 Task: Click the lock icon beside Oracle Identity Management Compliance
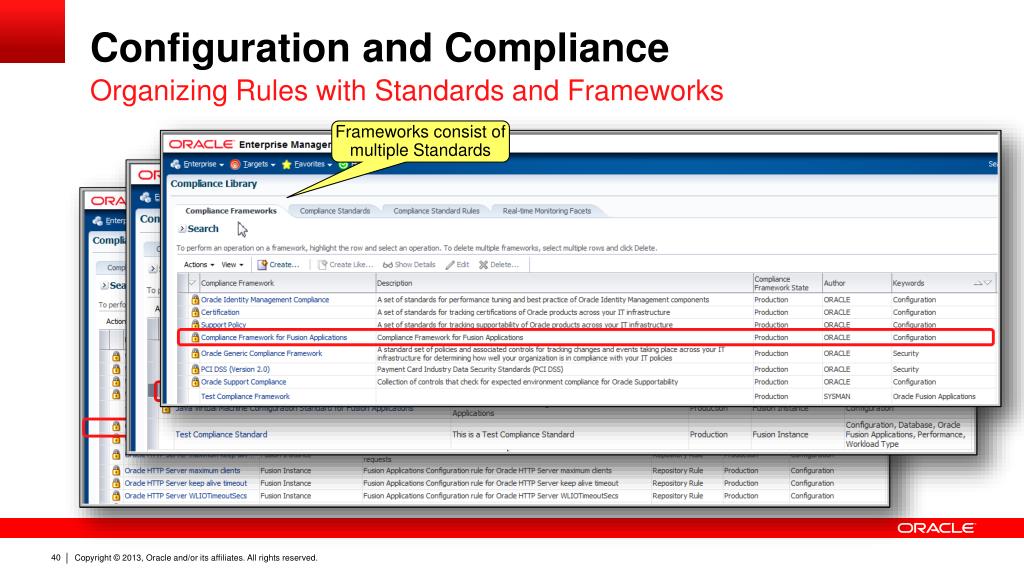coord(195,300)
